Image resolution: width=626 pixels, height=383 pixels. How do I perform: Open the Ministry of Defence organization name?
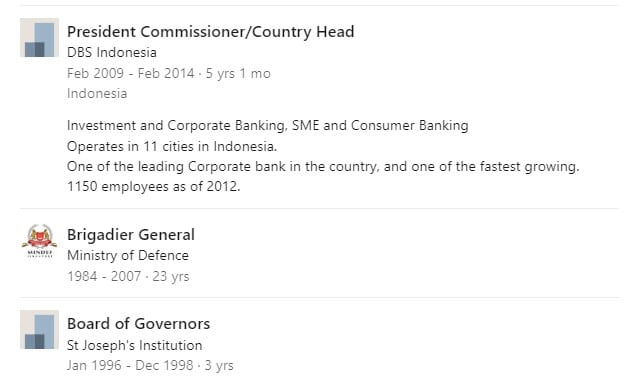pyautogui.click(x=128, y=256)
